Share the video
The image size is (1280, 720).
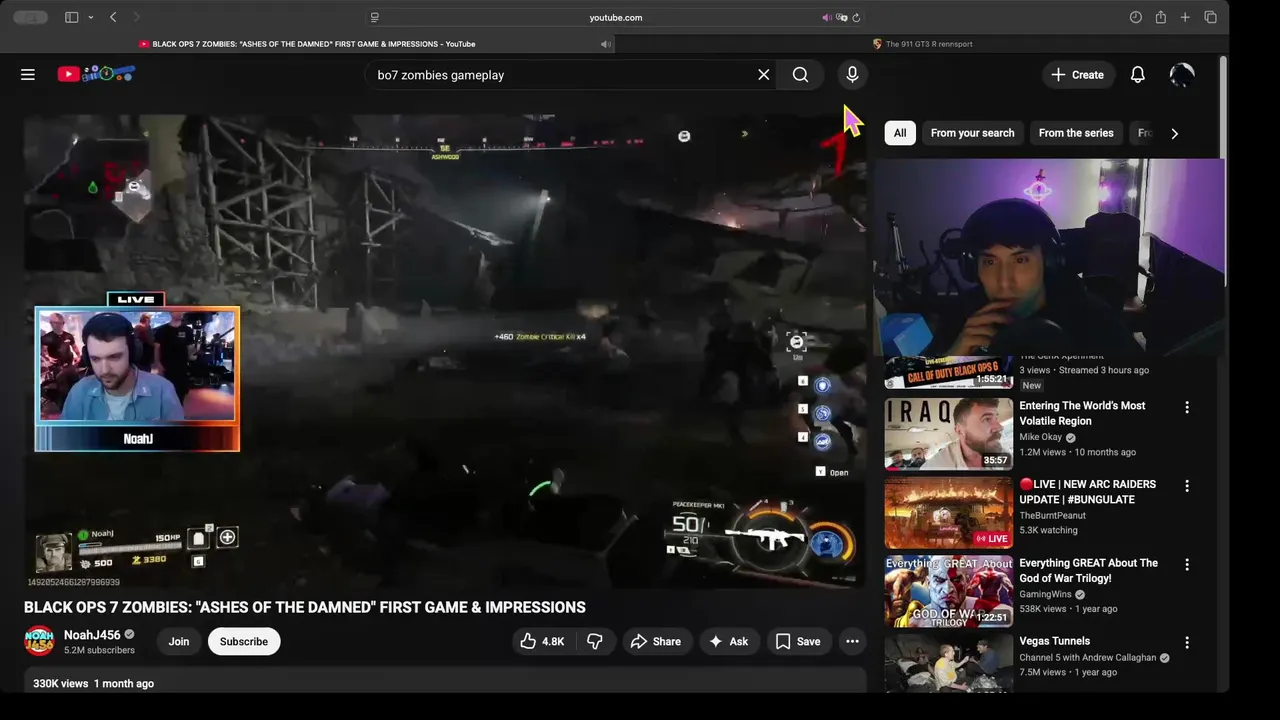point(656,642)
